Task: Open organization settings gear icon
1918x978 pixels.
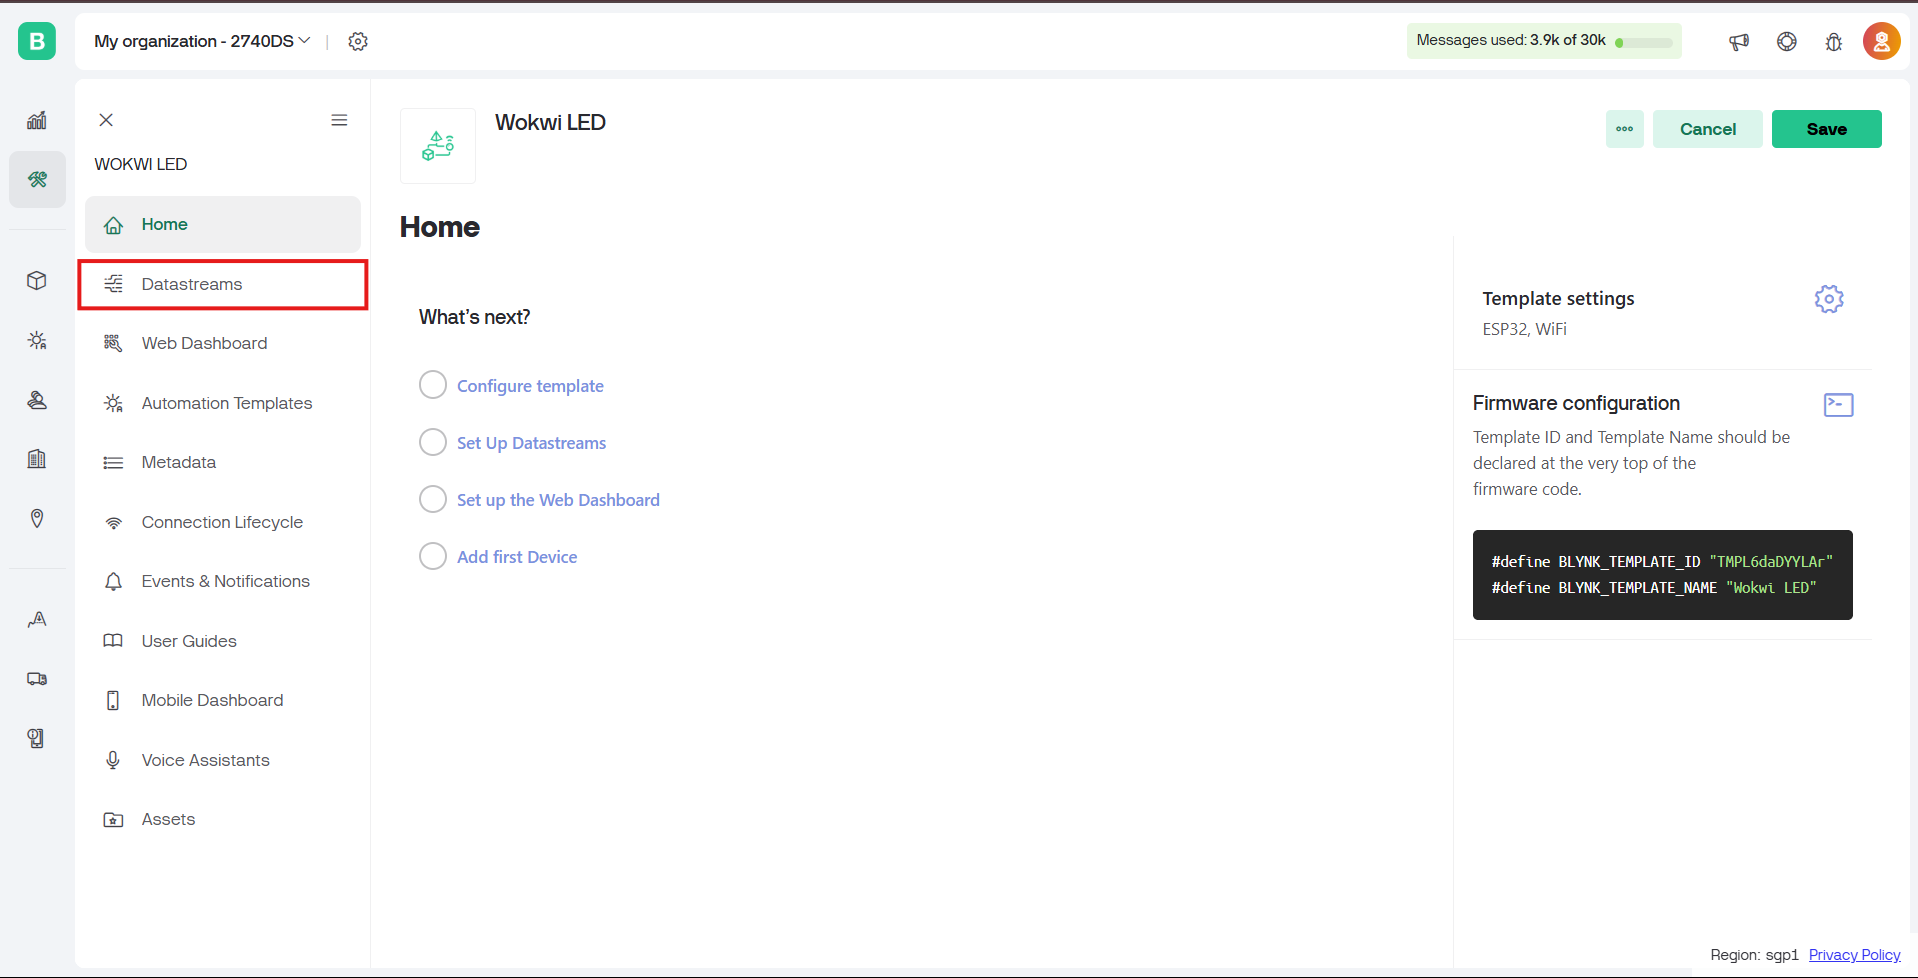Action: pos(358,41)
